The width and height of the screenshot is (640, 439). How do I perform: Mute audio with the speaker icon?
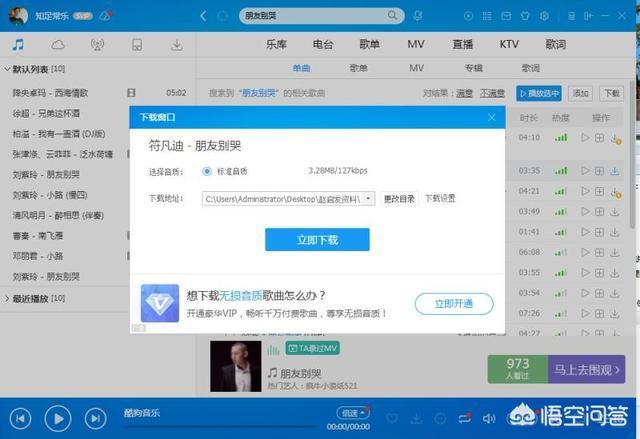coord(489,418)
